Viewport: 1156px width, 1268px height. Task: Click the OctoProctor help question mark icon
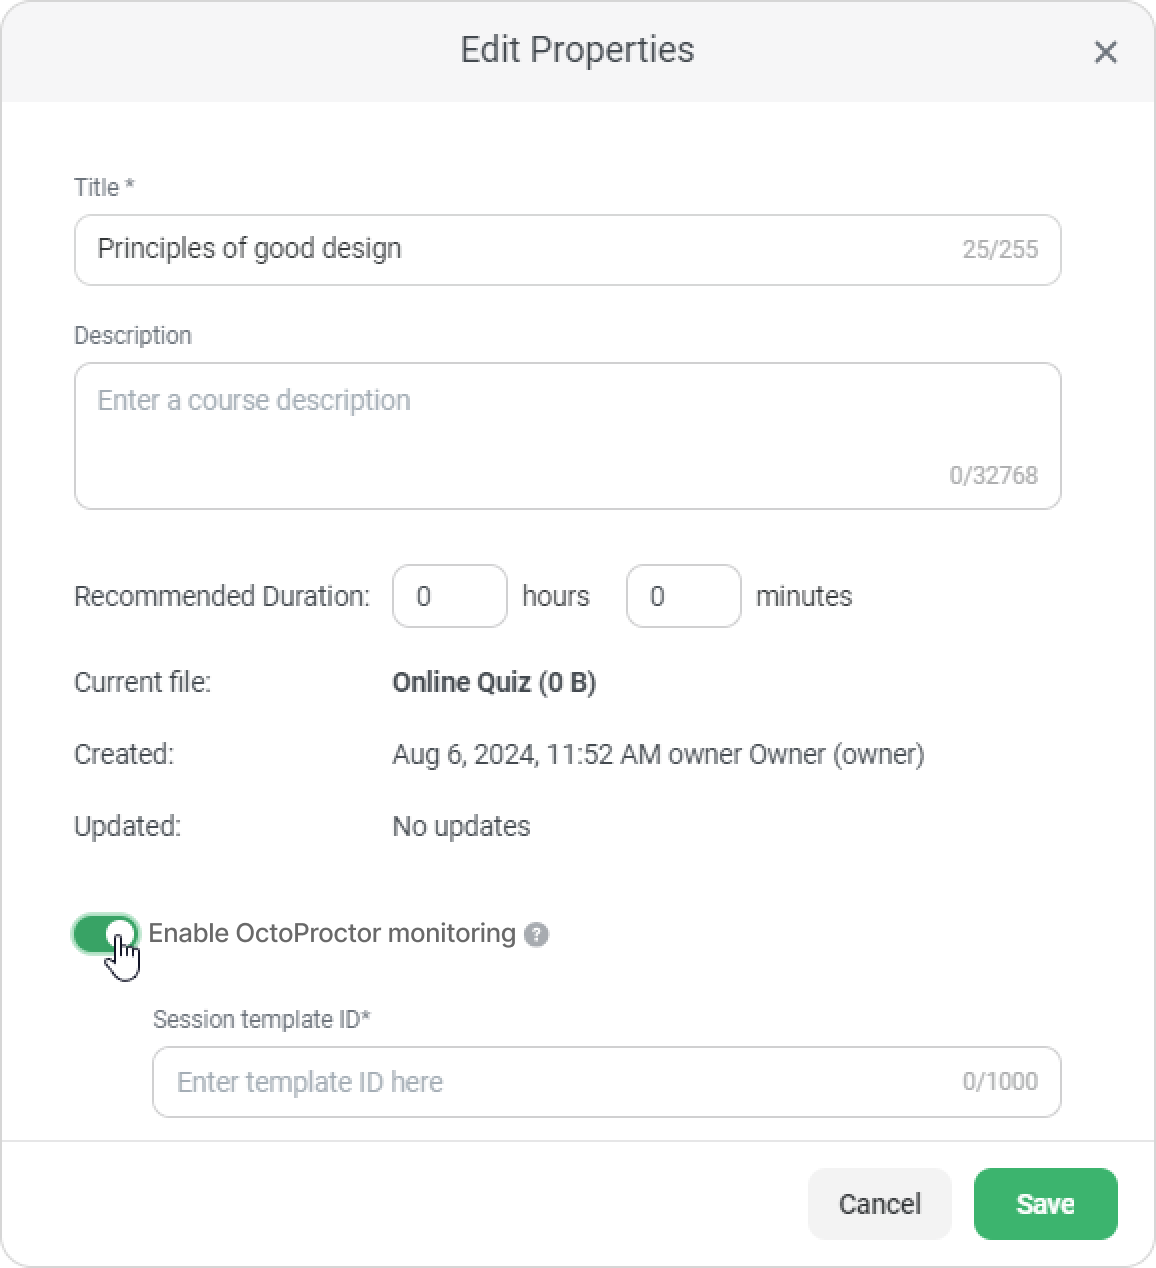click(x=537, y=934)
